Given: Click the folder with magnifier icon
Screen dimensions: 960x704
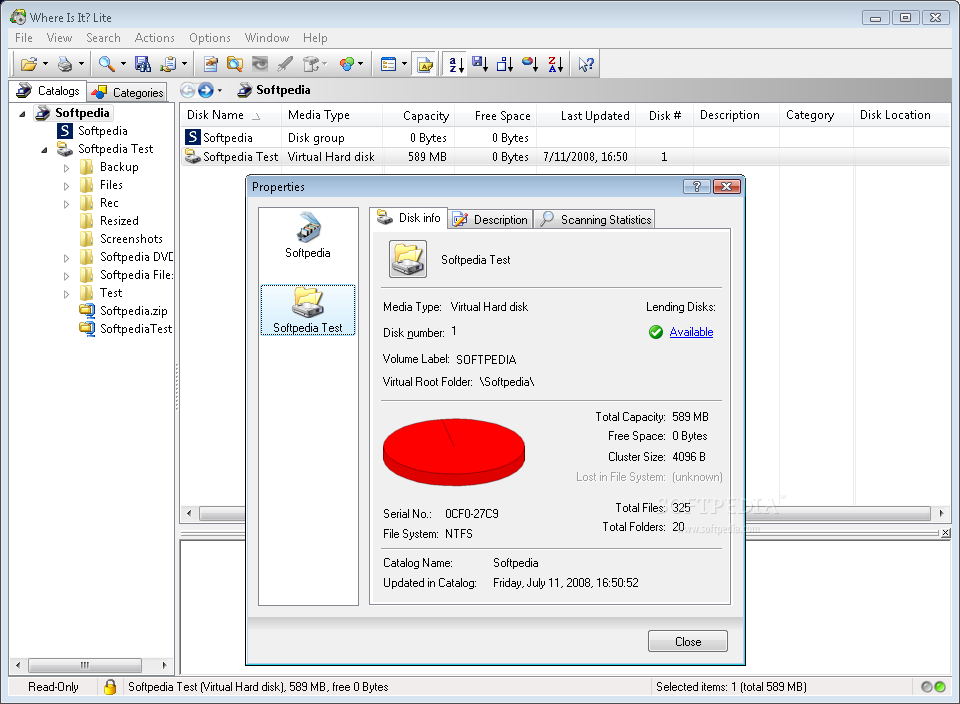Looking at the screenshot, I should point(235,64).
